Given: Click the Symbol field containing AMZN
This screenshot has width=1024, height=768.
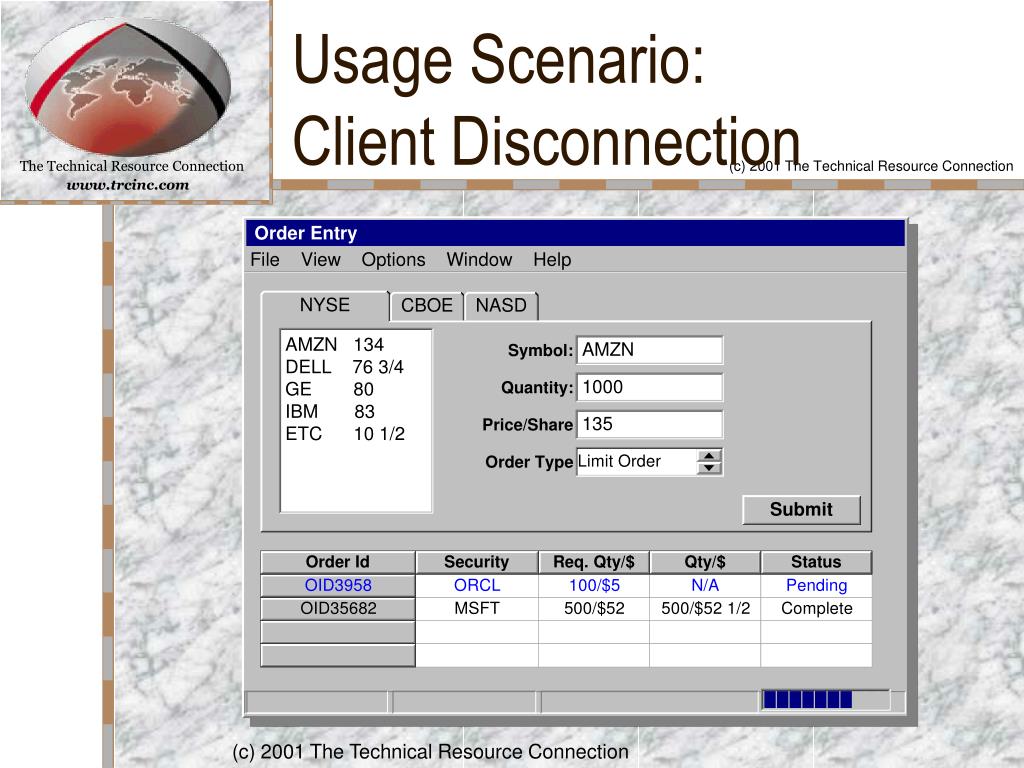Looking at the screenshot, I should (x=650, y=350).
